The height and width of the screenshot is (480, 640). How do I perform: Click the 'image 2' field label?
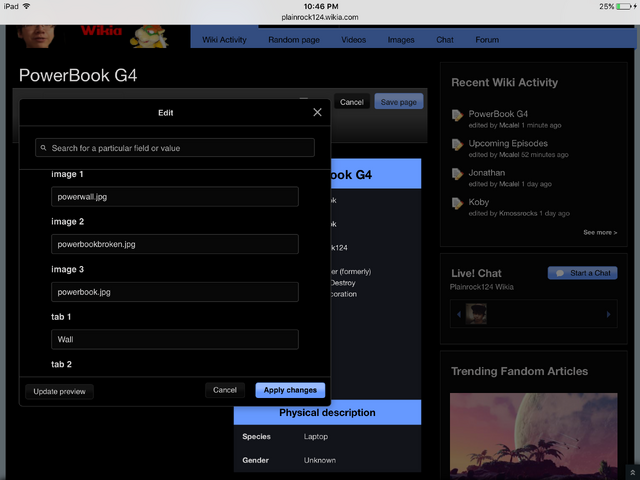click(x=67, y=222)
